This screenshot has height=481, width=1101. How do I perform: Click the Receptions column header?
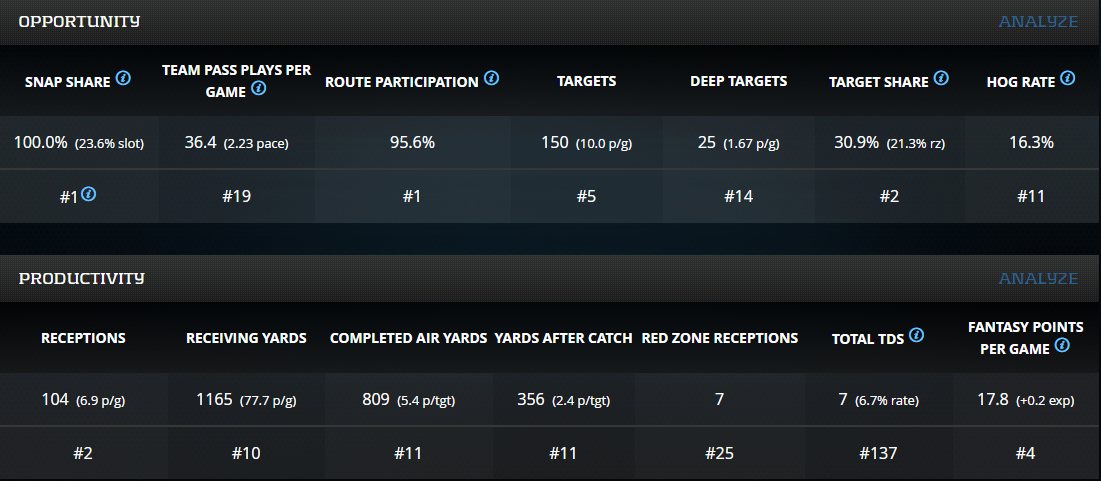(x=83, y=338)
